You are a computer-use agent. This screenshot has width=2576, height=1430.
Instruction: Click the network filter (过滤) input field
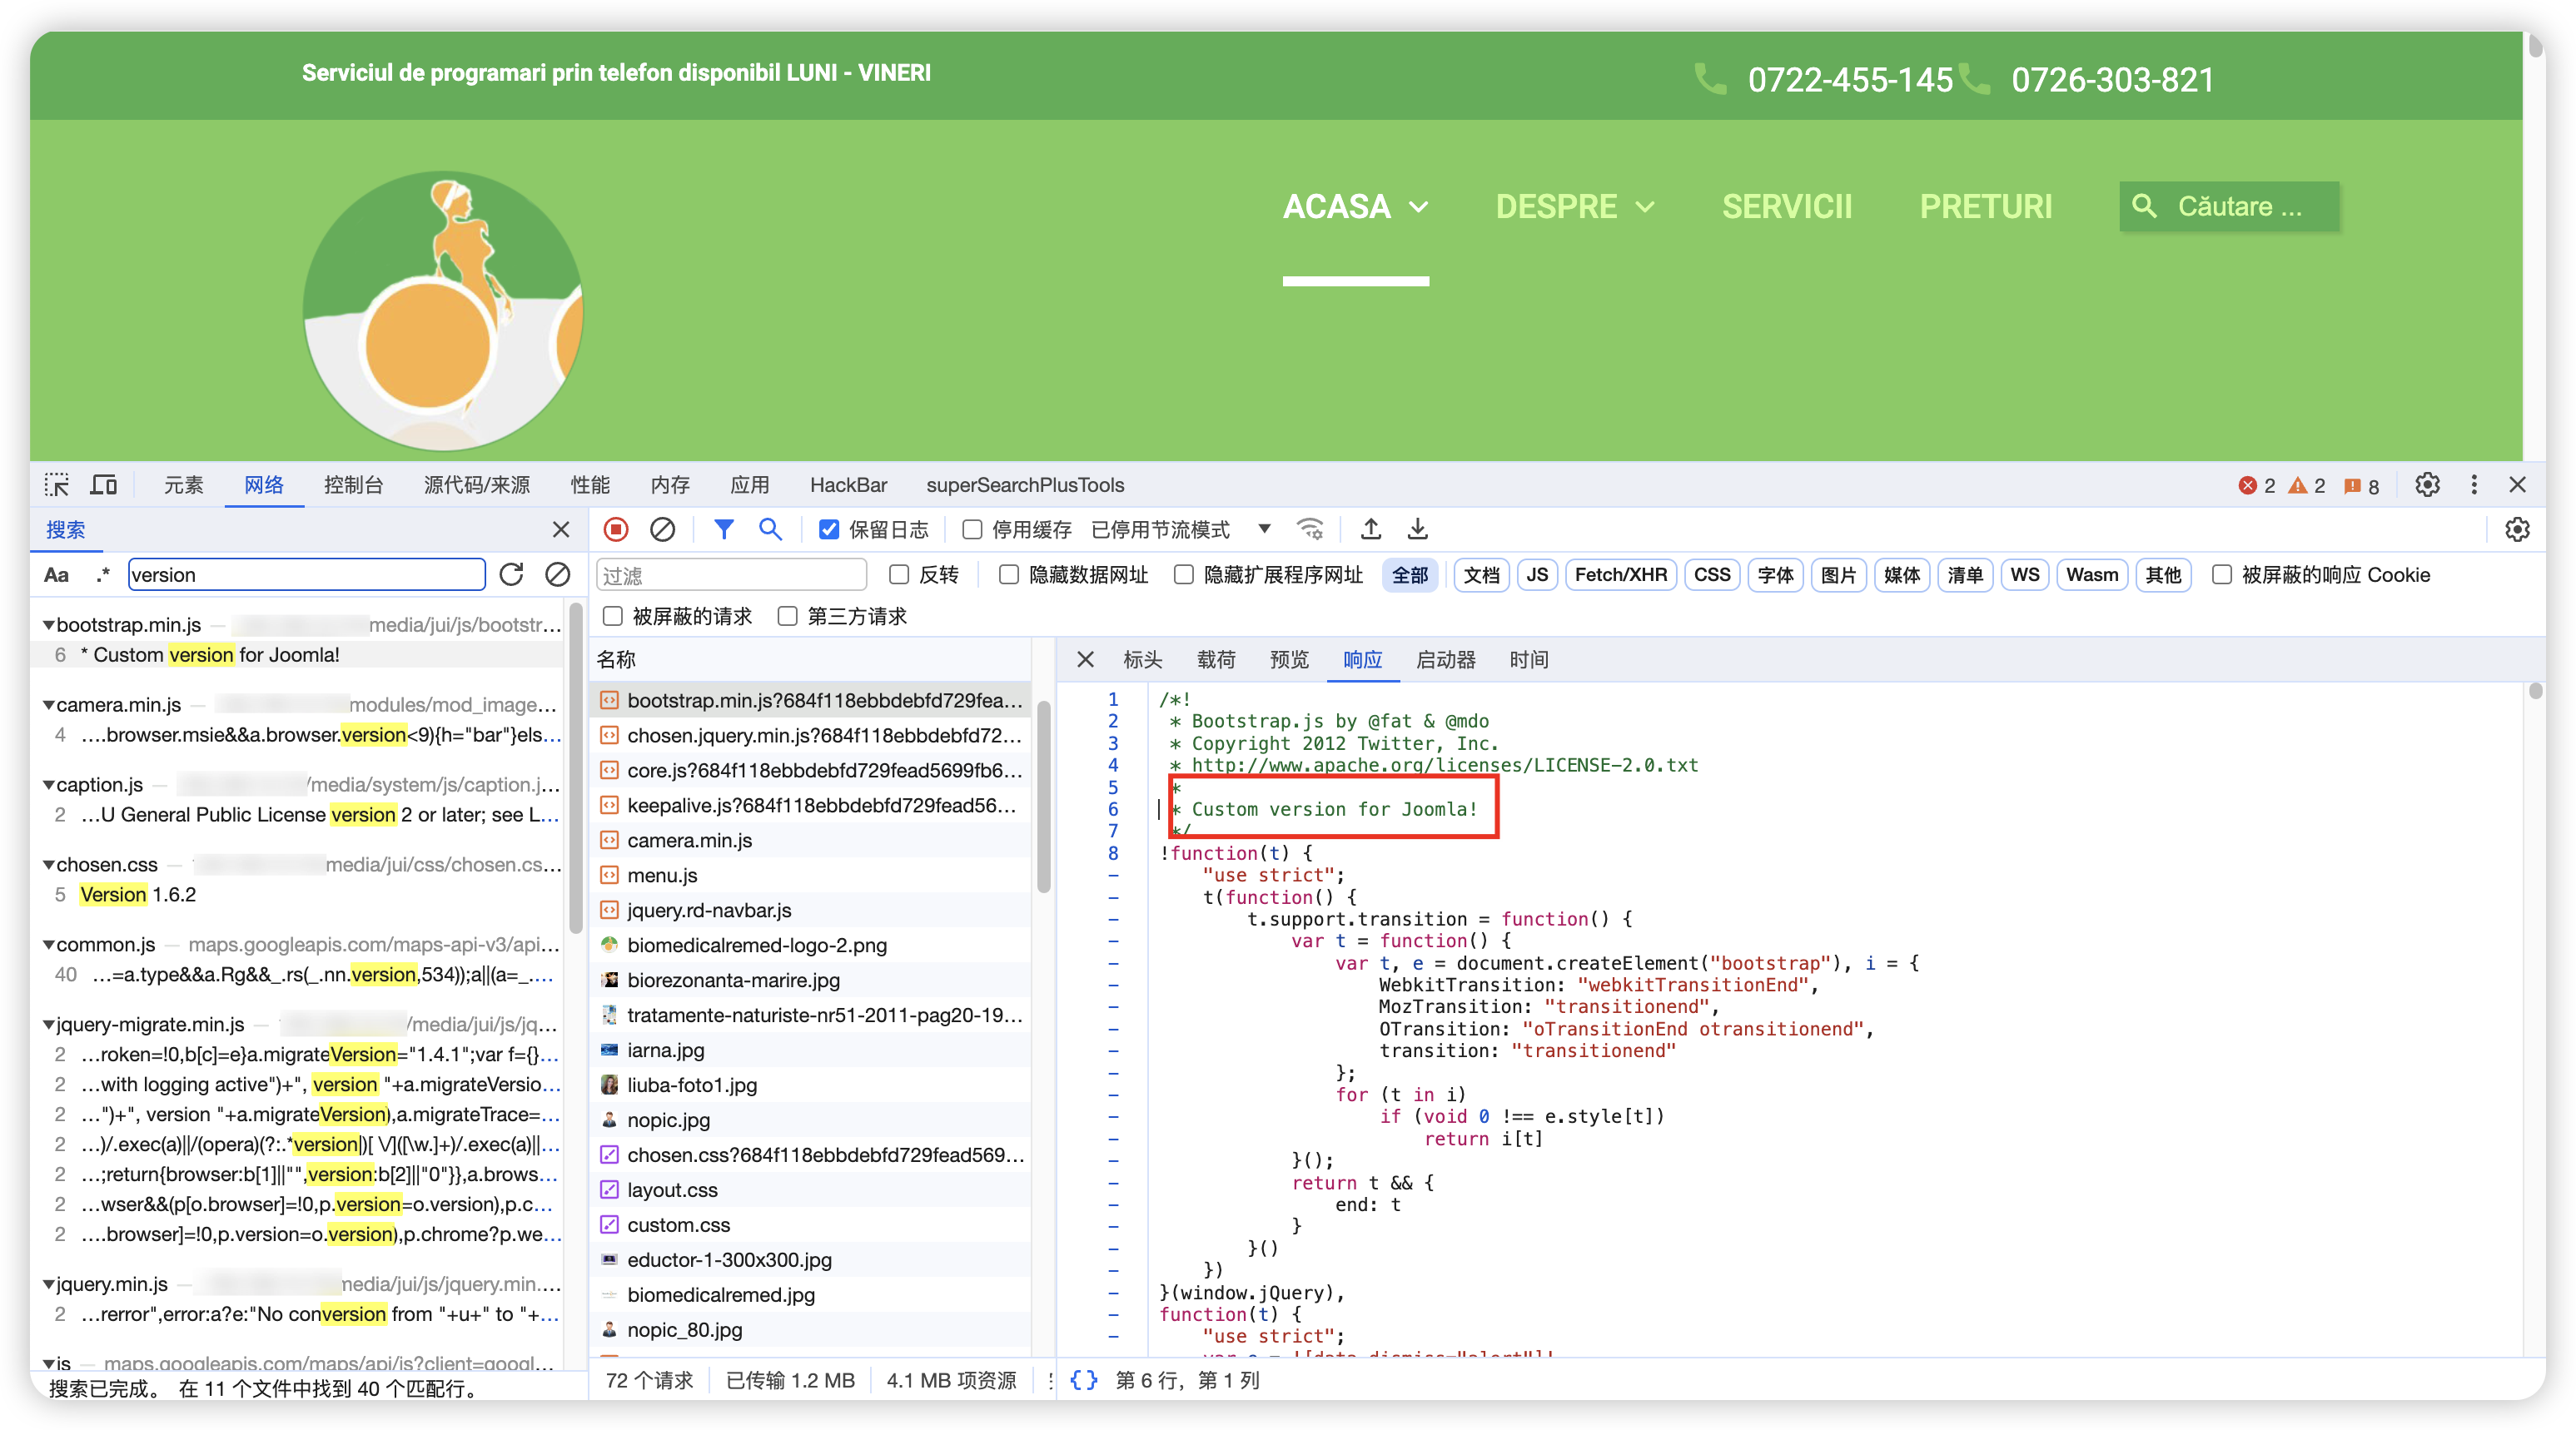pos(731,575)
